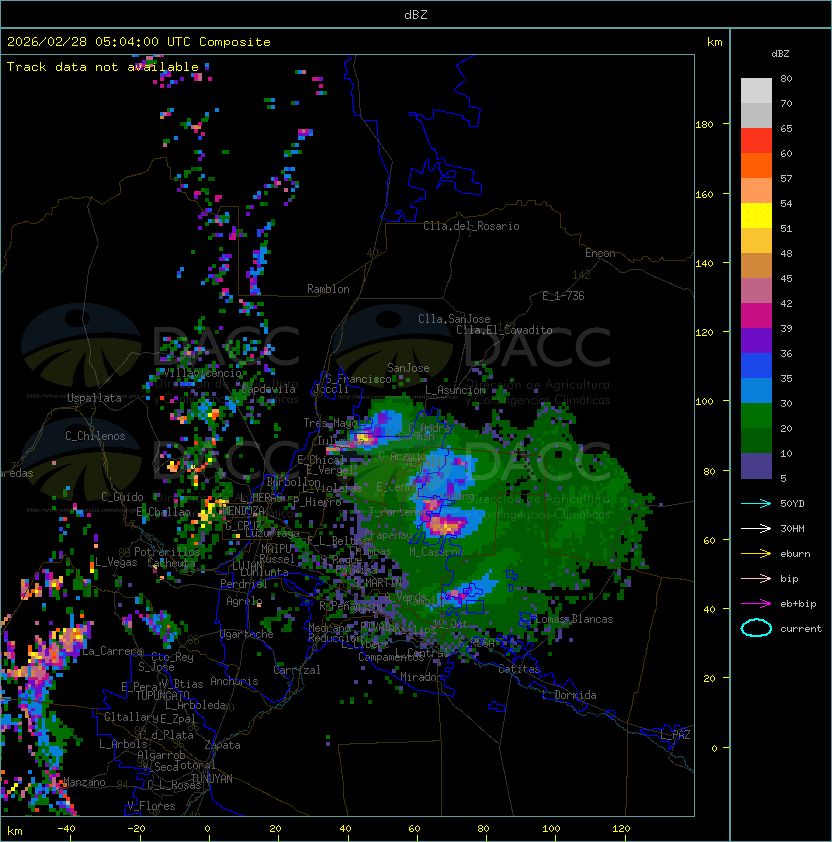Select the purple 36-39 dBZ legend swatch
The height and width of the screenshot is (842, 832).
tap(756, 341)
